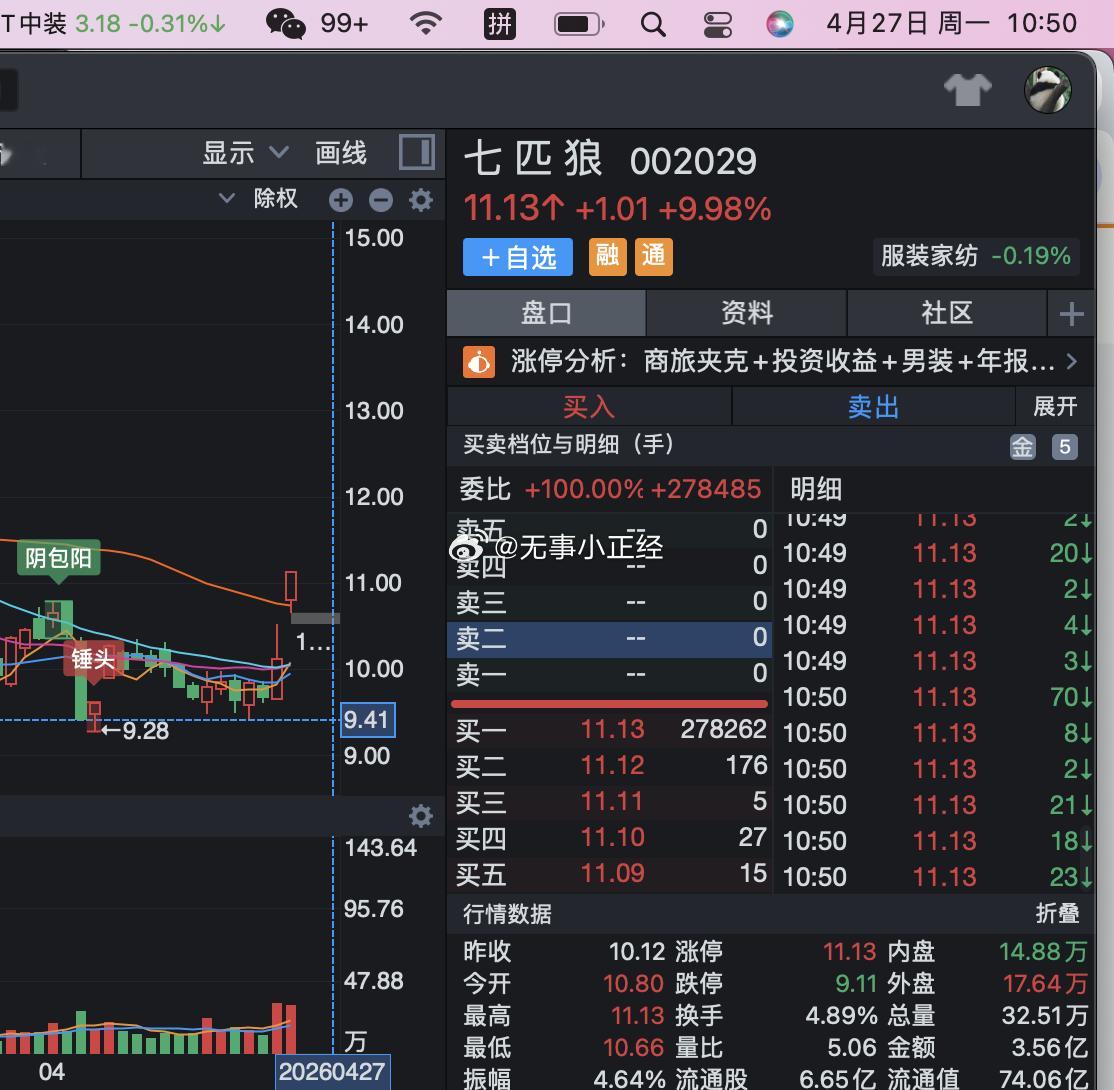Select the 买四 11.10 bid row
This screenshot has width=1114, height=1090.
click(610, 838)
